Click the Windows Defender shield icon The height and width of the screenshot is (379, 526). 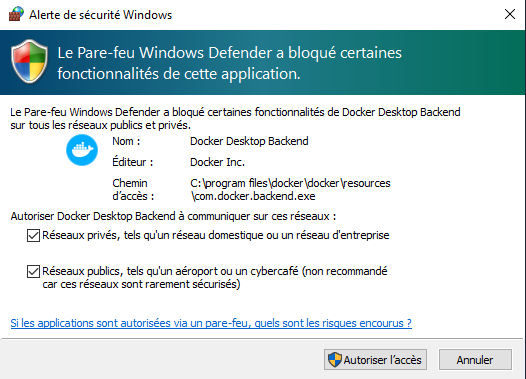pyautogui.click(x=29, y=61)
